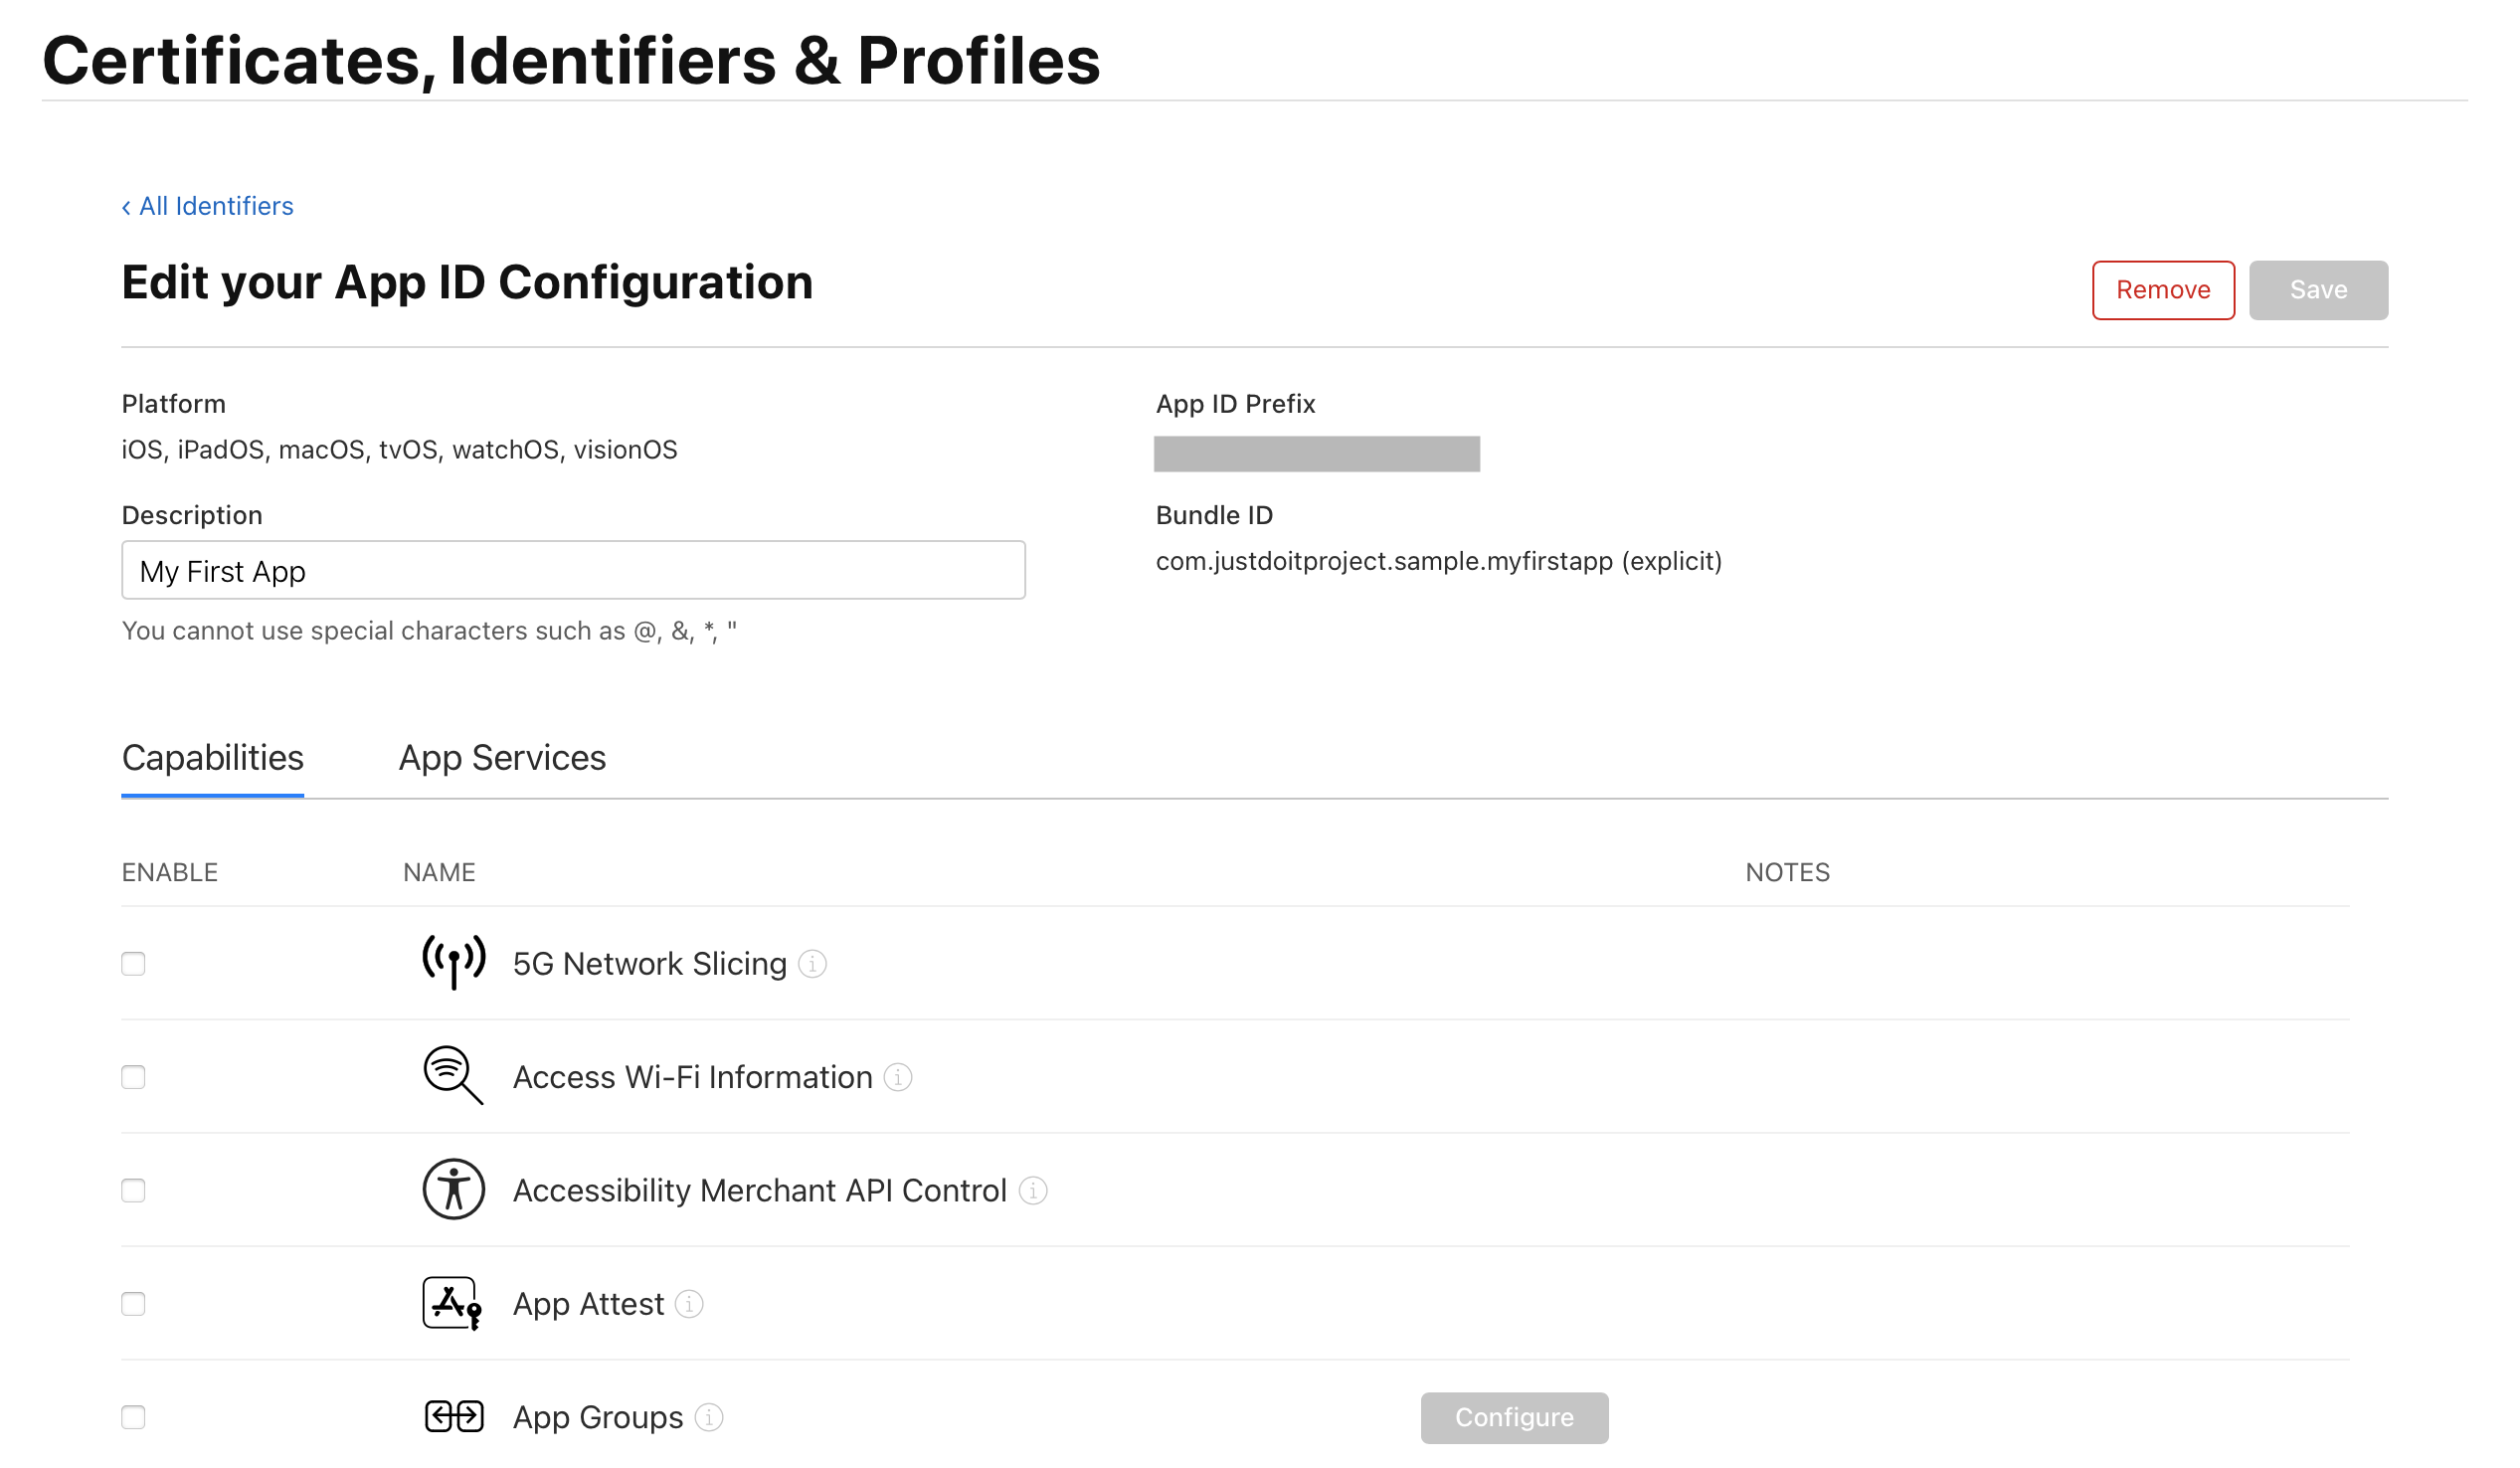Screen dimensions: 2520x1468
Task: Click the App Groups icon
Action: (x=454, y=1417)
